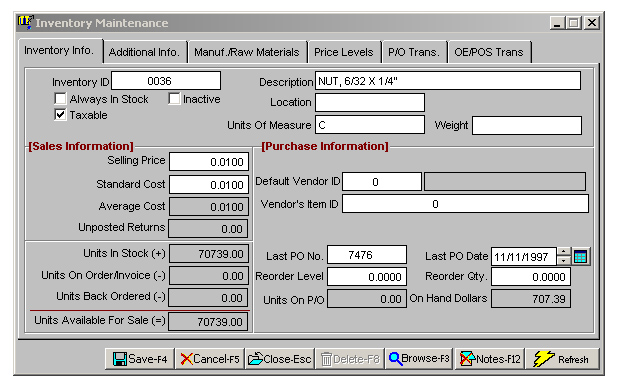Click the Units On P/O value field
The width and height of the screenshot is (621, 387).
(x=367, y=299)
